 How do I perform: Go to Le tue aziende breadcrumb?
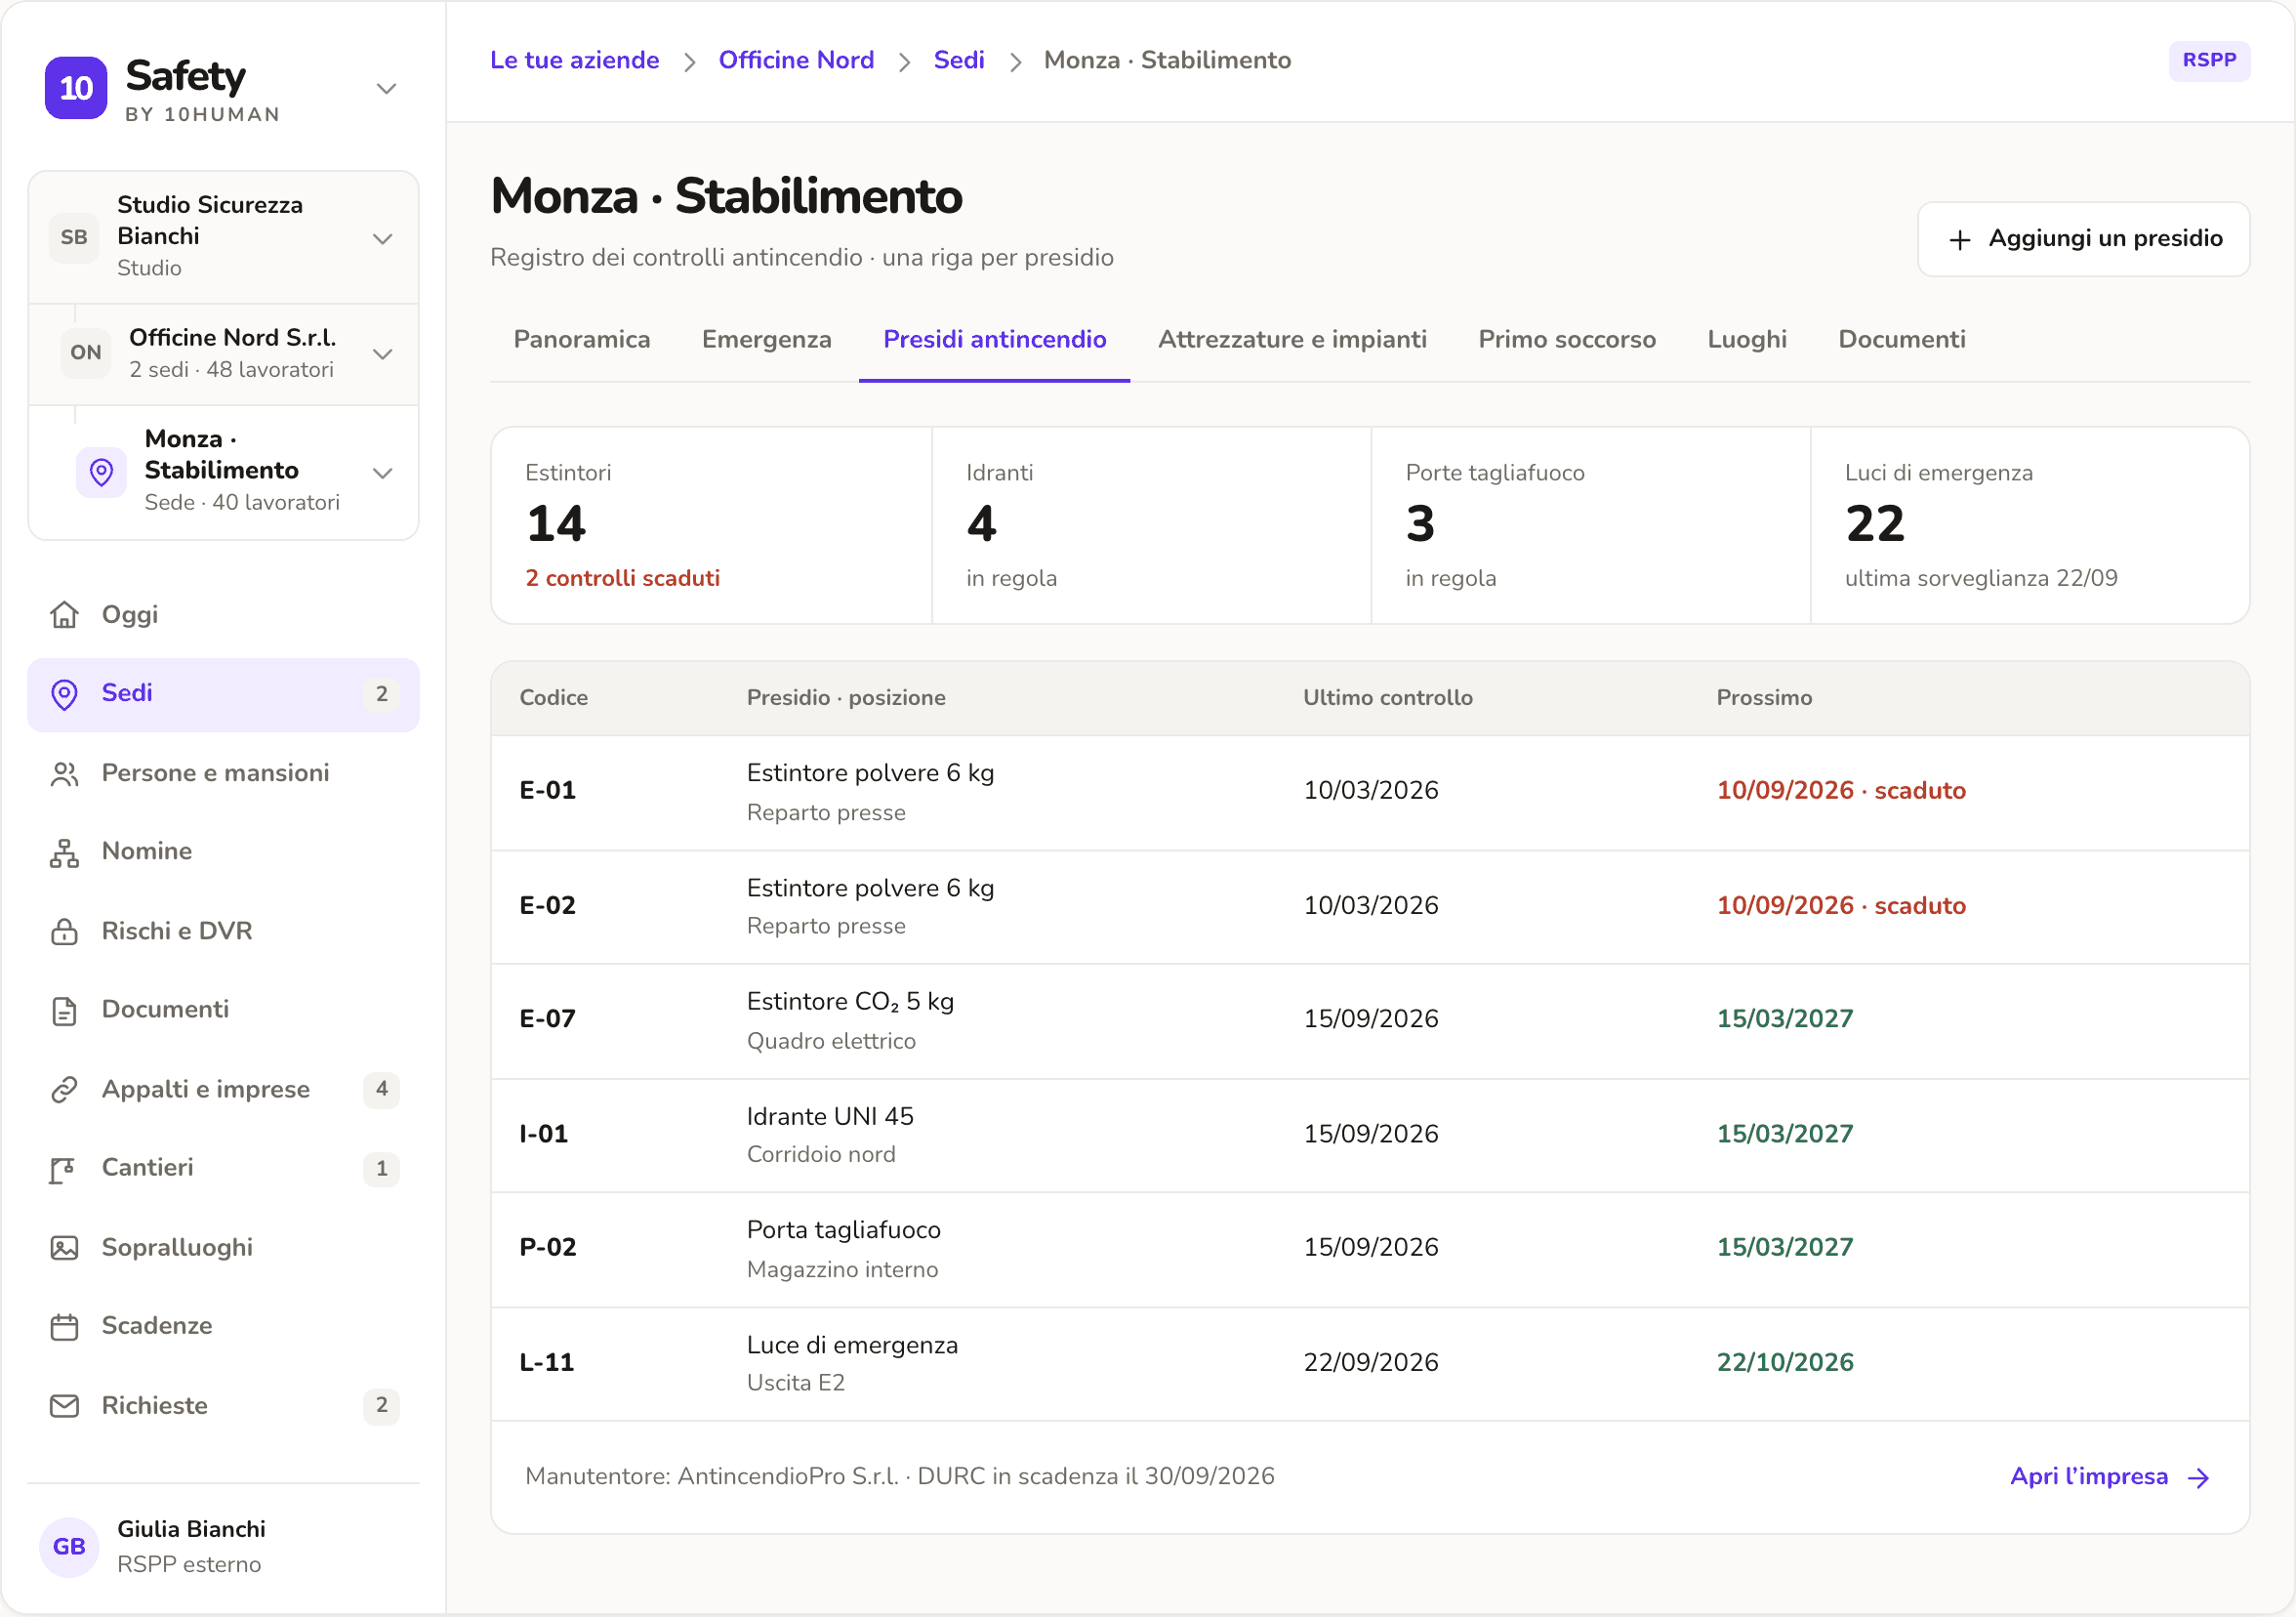point(575,60)
